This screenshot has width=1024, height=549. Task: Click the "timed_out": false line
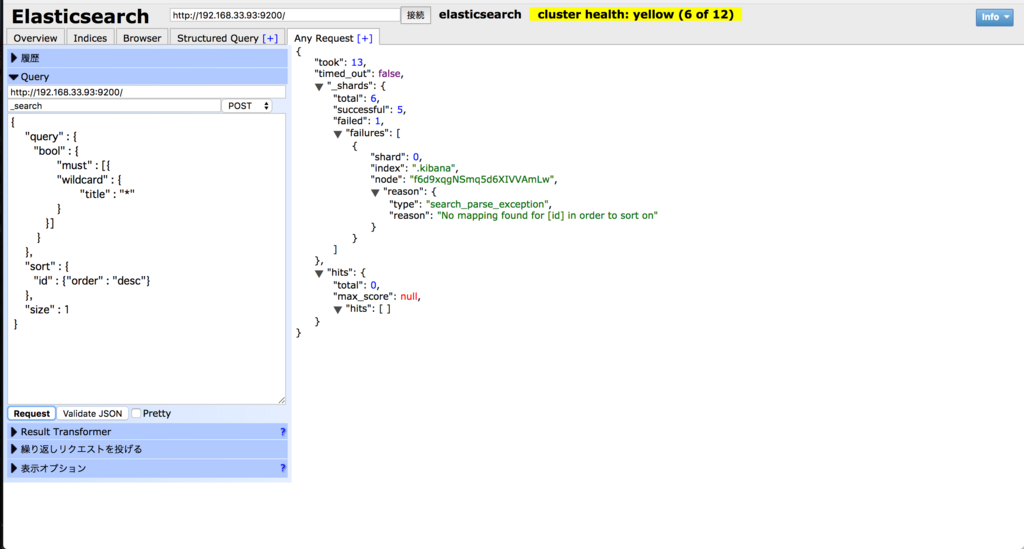coord(360,74)
